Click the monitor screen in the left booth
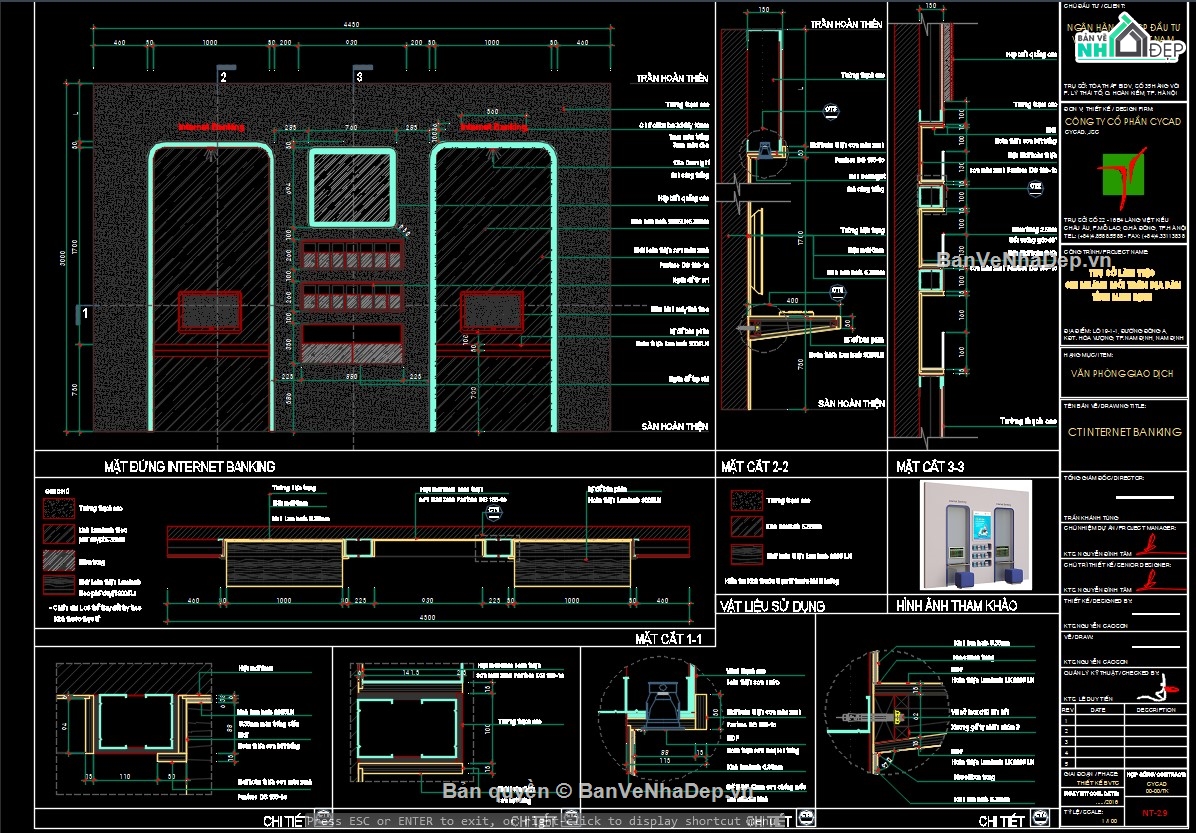 210,311
